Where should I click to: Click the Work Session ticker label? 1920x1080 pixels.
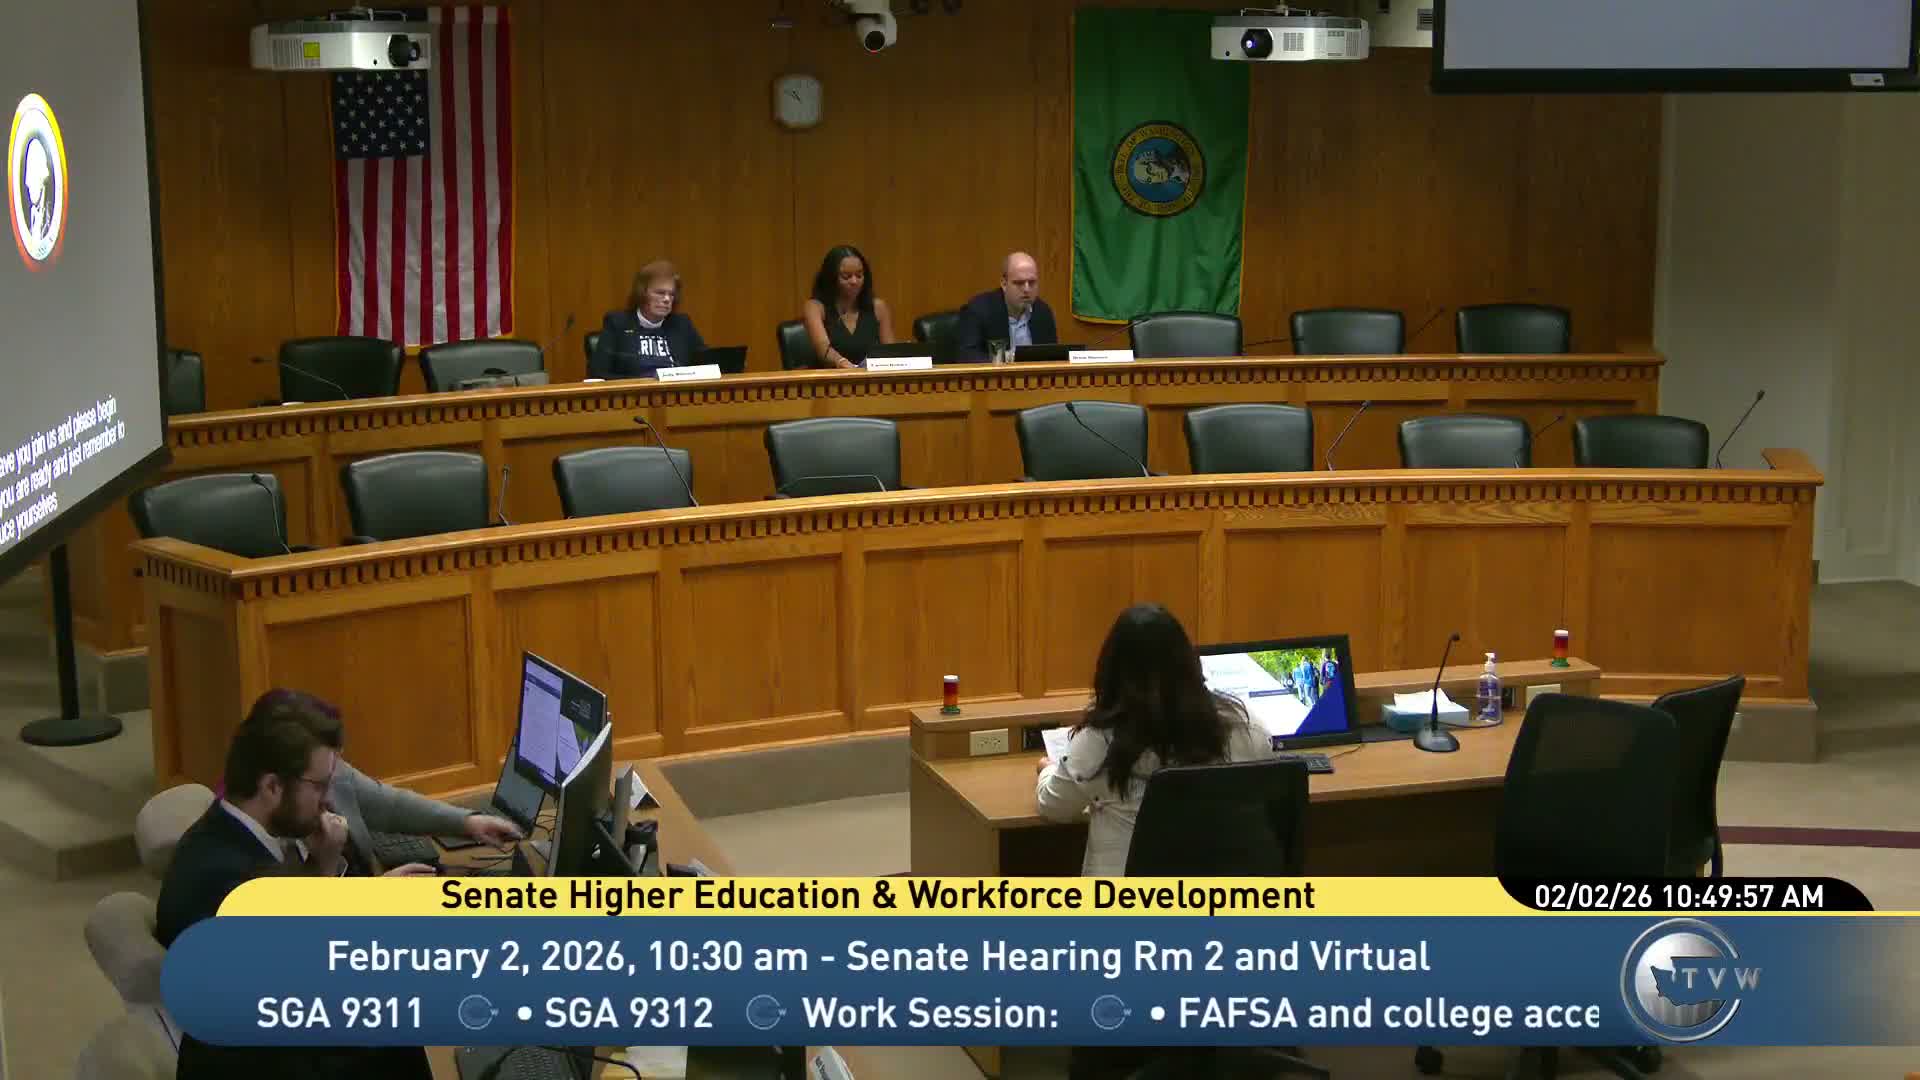click(930, 1013)
